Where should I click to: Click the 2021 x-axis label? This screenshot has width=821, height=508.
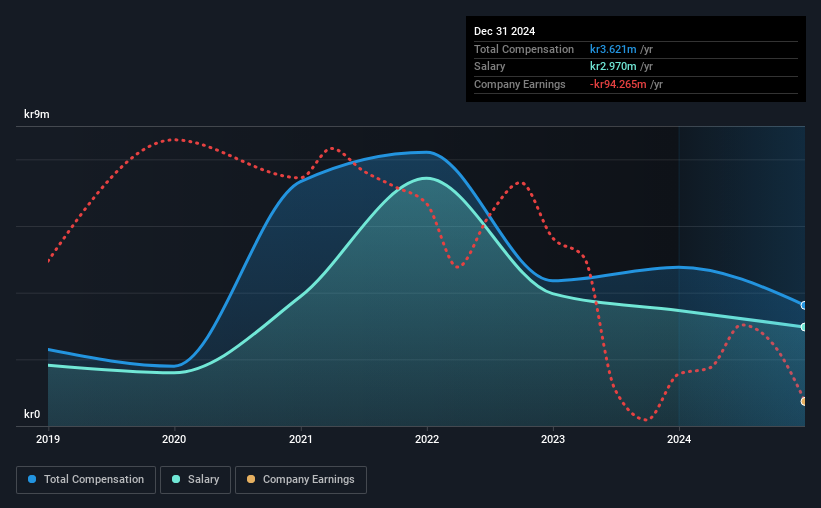tap(301, 439)
